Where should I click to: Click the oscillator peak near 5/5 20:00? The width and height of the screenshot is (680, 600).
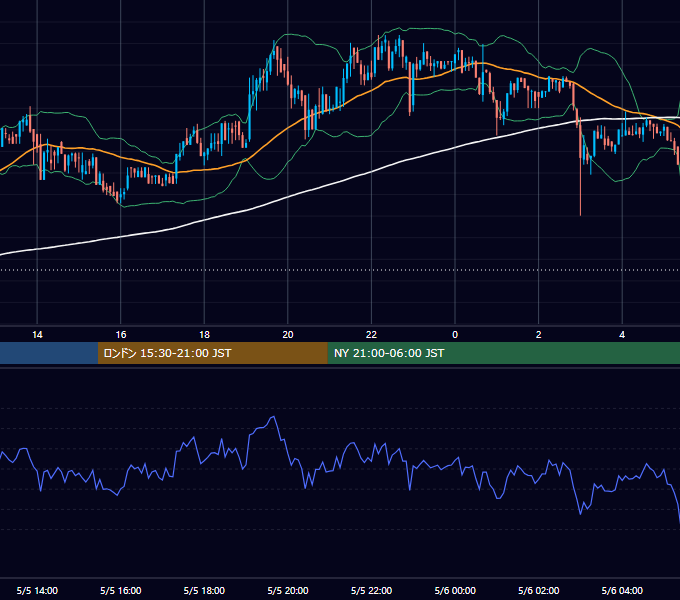point(273,417)
